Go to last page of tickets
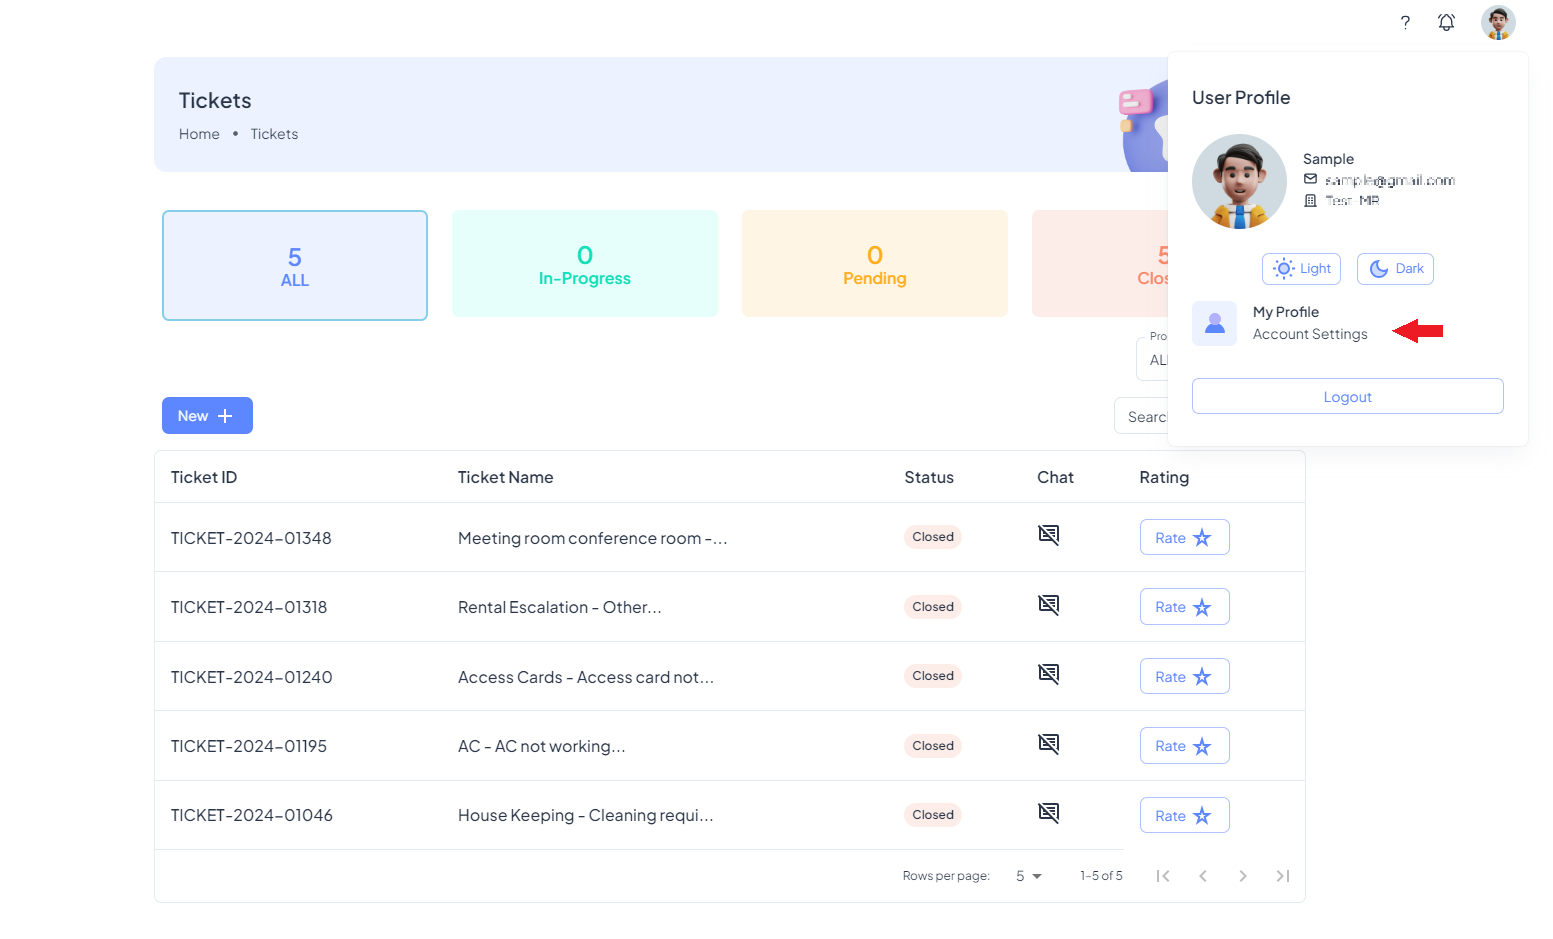Viewport: 1553px width, 939px height. click(1283, 876)
